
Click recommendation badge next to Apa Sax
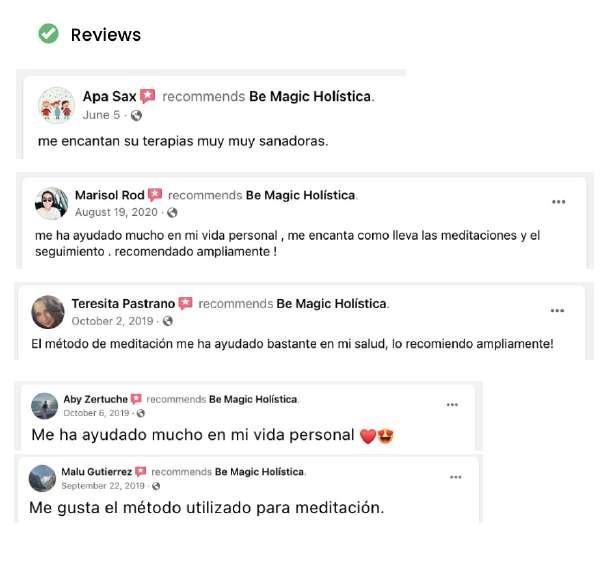click(148, 96)
